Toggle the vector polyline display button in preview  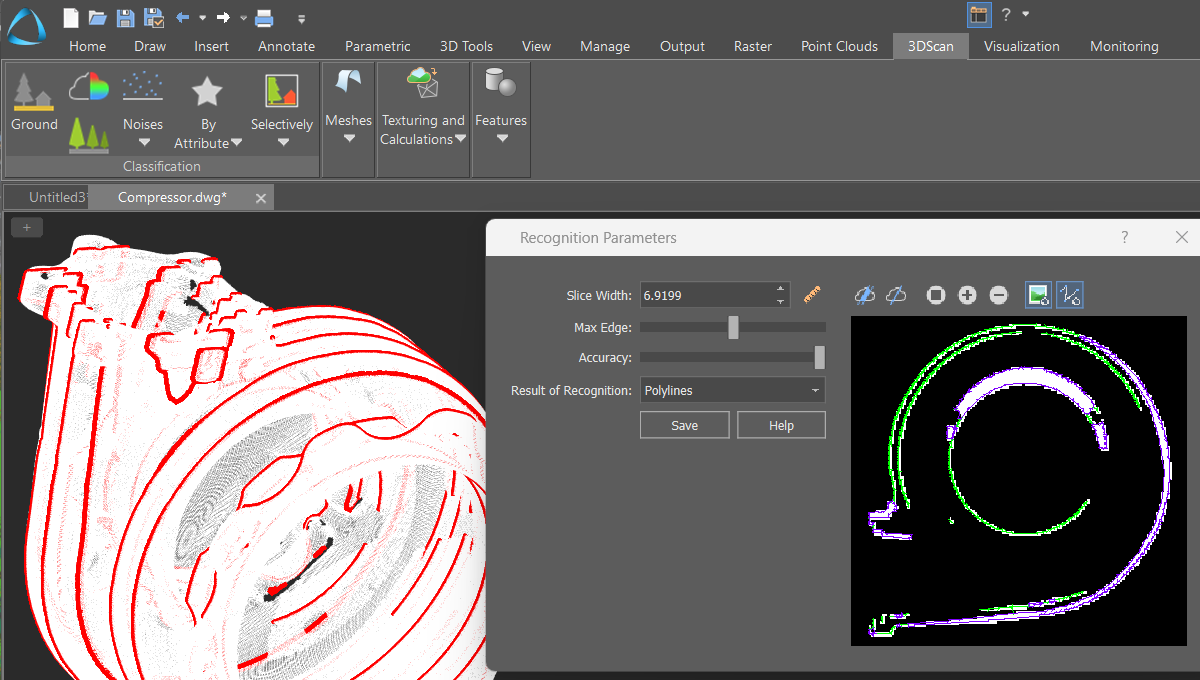pos(1070,295)
